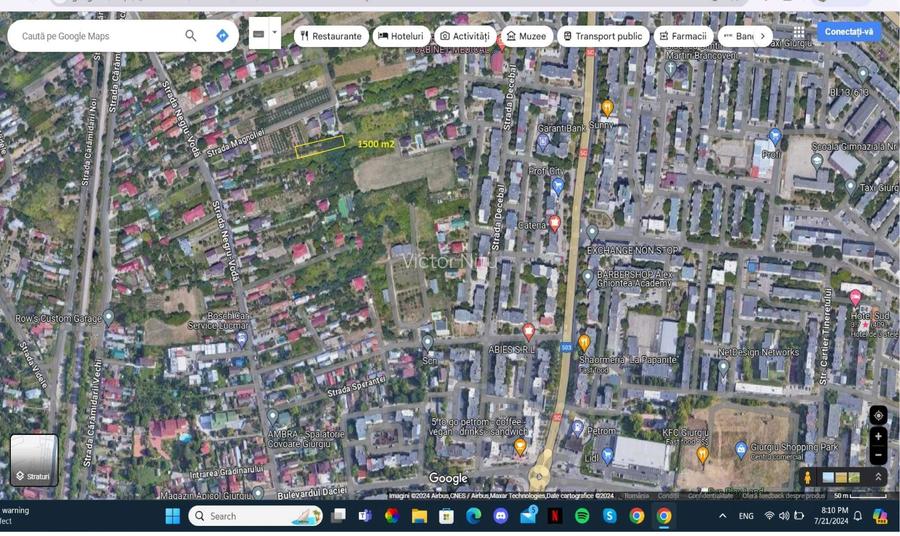Viewport: 900px width, 536px height.
Task: Select the Transport public category chip
Action: (602, 36)
